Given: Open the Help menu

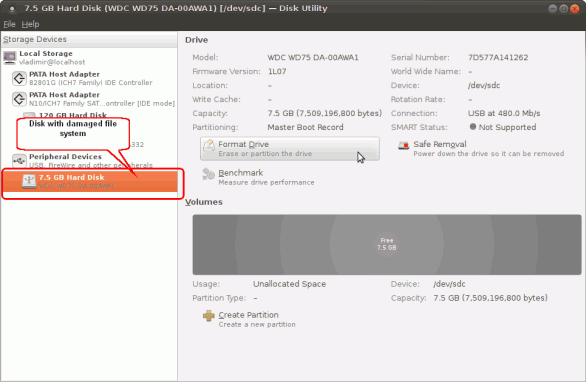Looking at the screenshot, I should [x=30, y=24].
